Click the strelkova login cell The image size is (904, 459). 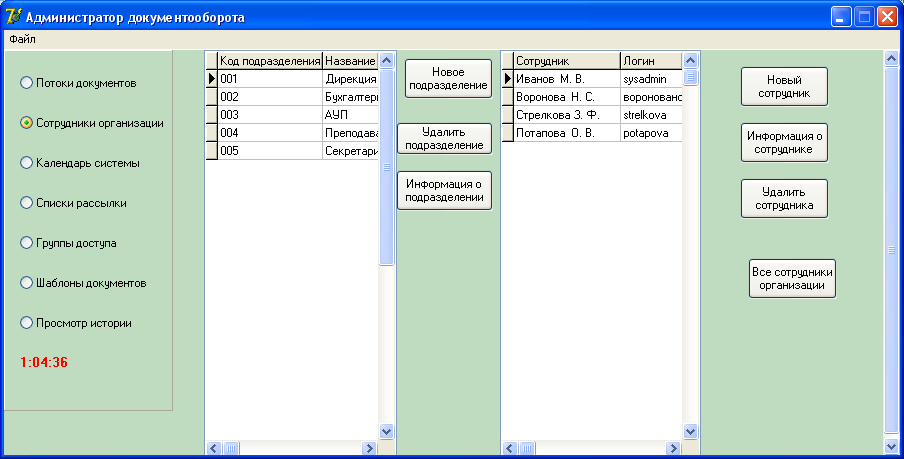tap(651, 114)
